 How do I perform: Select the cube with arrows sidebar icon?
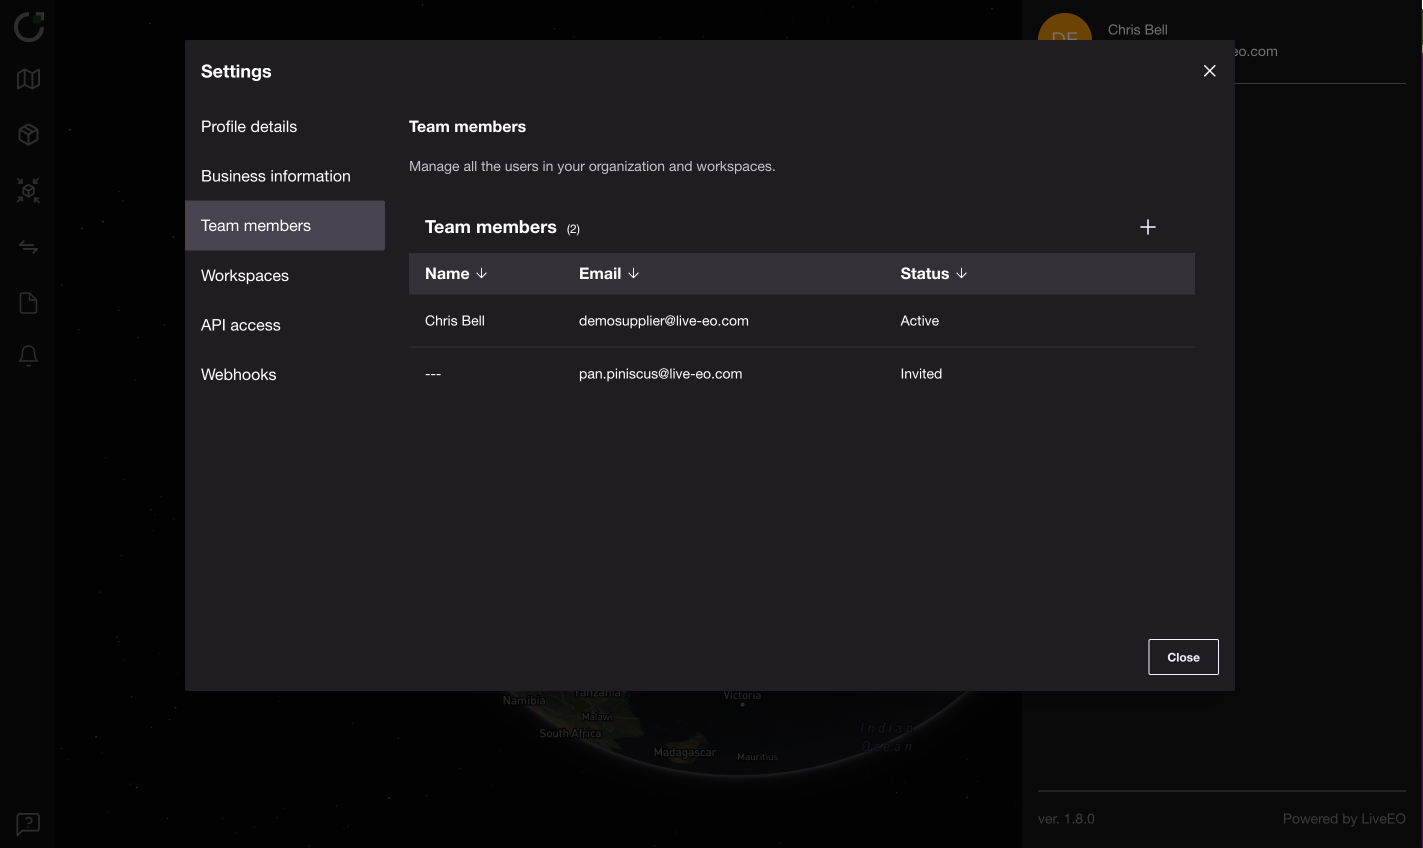pyautogui.click(x=28, y=190)
